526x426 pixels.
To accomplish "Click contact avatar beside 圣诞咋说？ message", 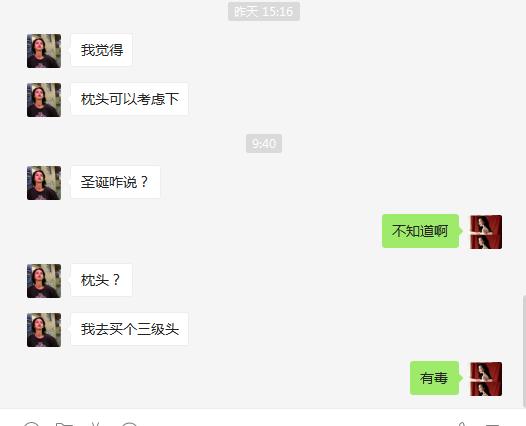I will click(44, 183).
